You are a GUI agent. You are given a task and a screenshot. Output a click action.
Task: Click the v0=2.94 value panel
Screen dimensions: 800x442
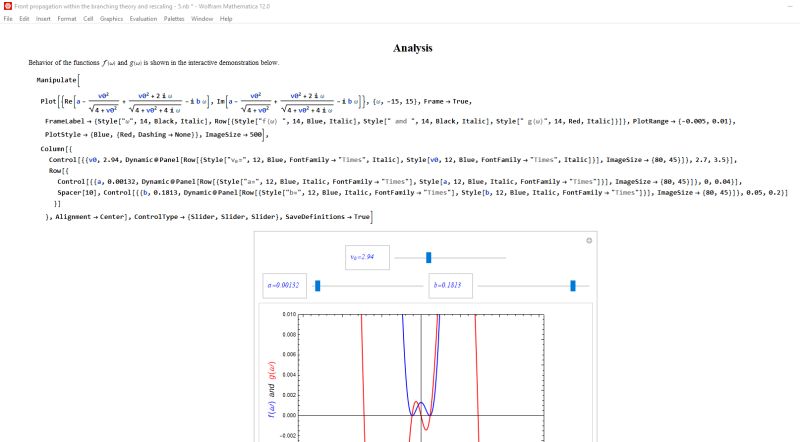(367, 257)
